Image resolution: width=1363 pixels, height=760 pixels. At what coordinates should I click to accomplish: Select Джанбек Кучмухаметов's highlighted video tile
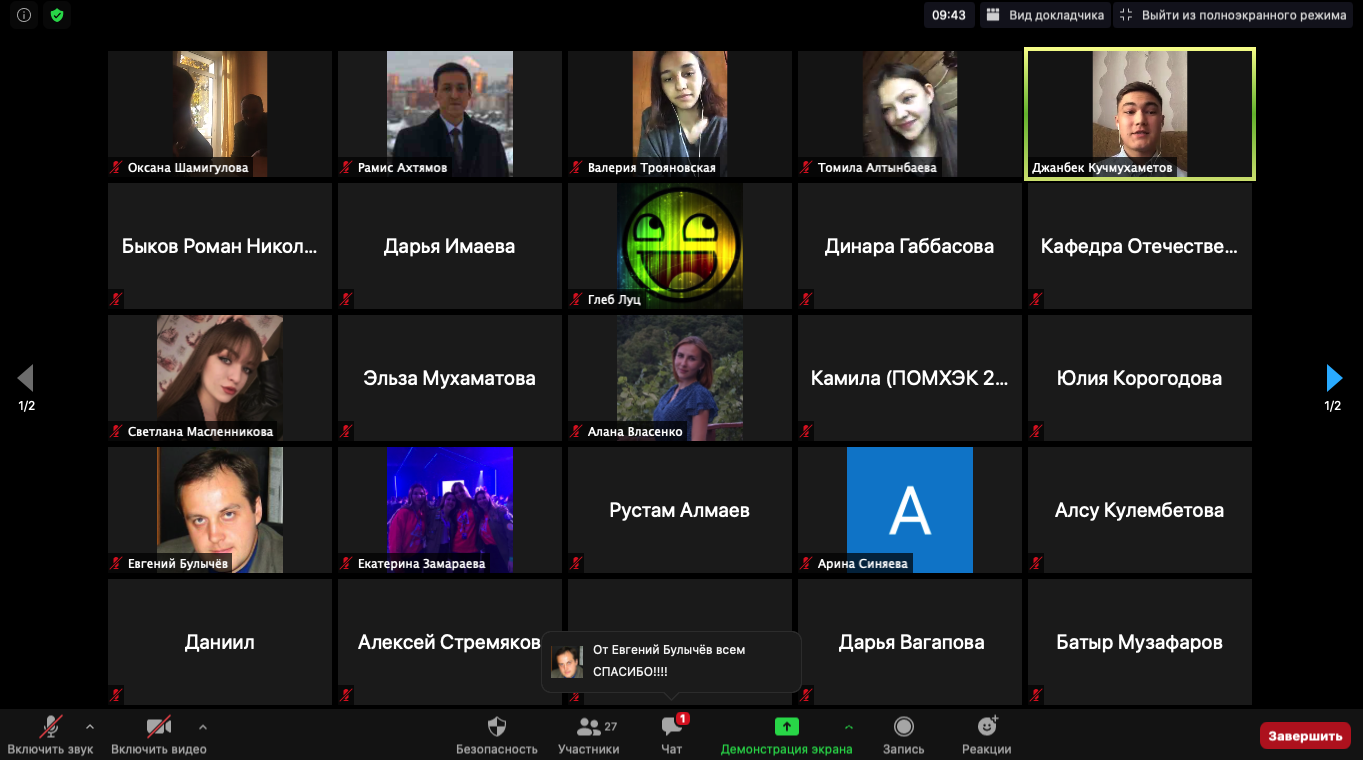pyautogui.click(x=1139, y=114)
